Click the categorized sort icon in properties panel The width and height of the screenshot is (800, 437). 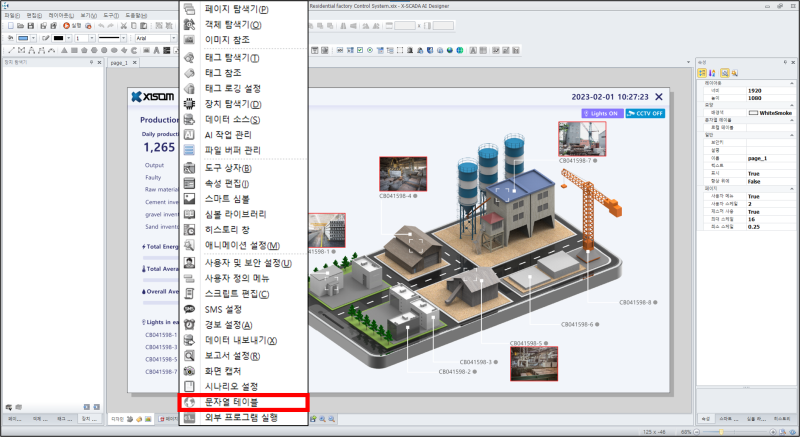[x=702, y=73]
